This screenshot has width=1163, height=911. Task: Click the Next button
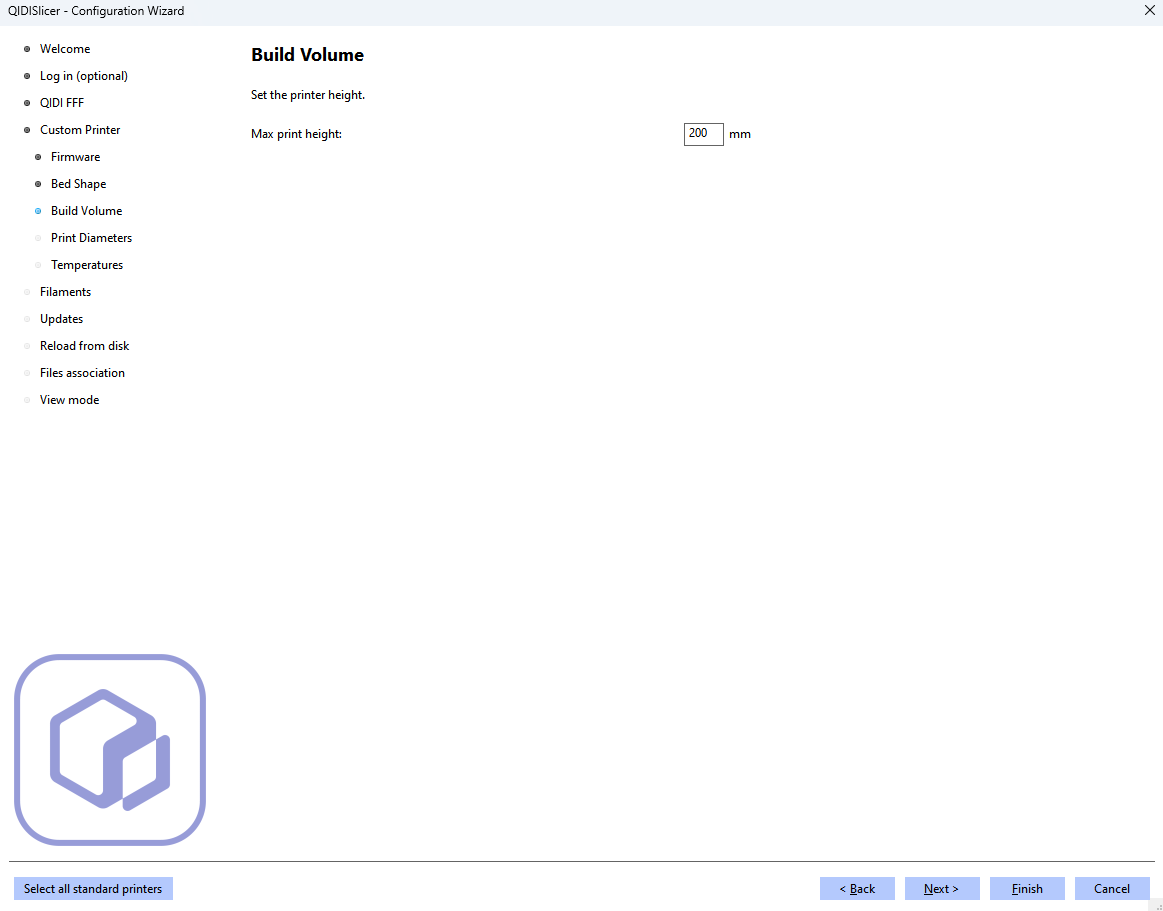(x=941, y=889)
